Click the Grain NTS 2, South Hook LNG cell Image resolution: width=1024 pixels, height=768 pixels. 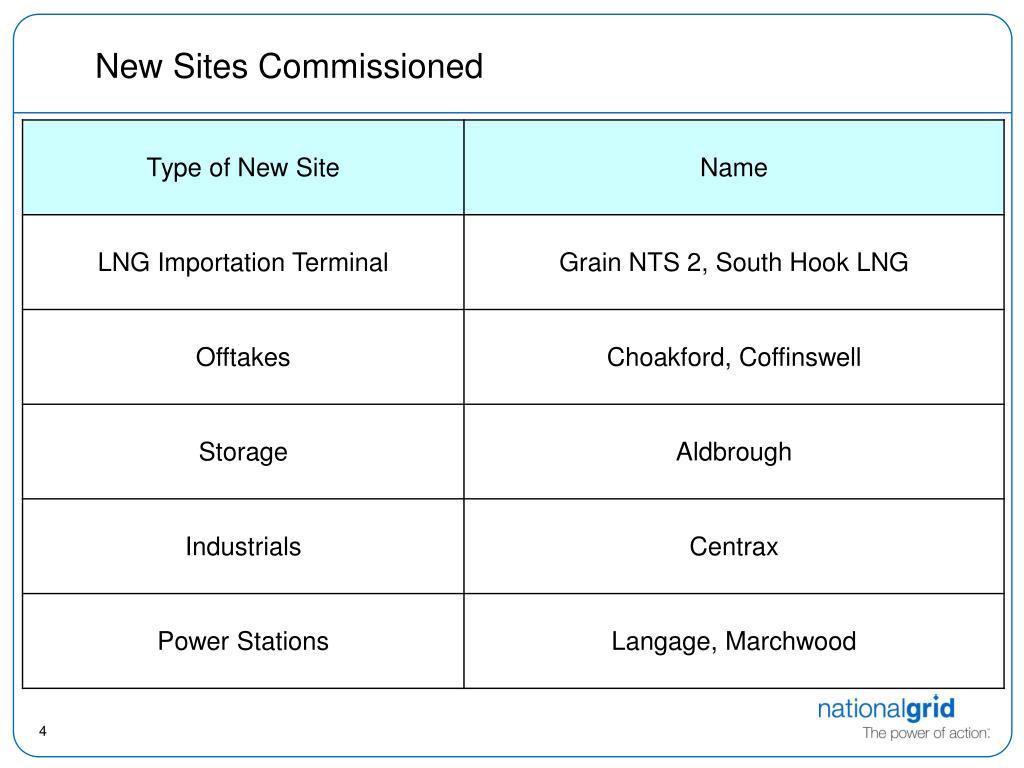pyautogui.click(x=733, y=263)
